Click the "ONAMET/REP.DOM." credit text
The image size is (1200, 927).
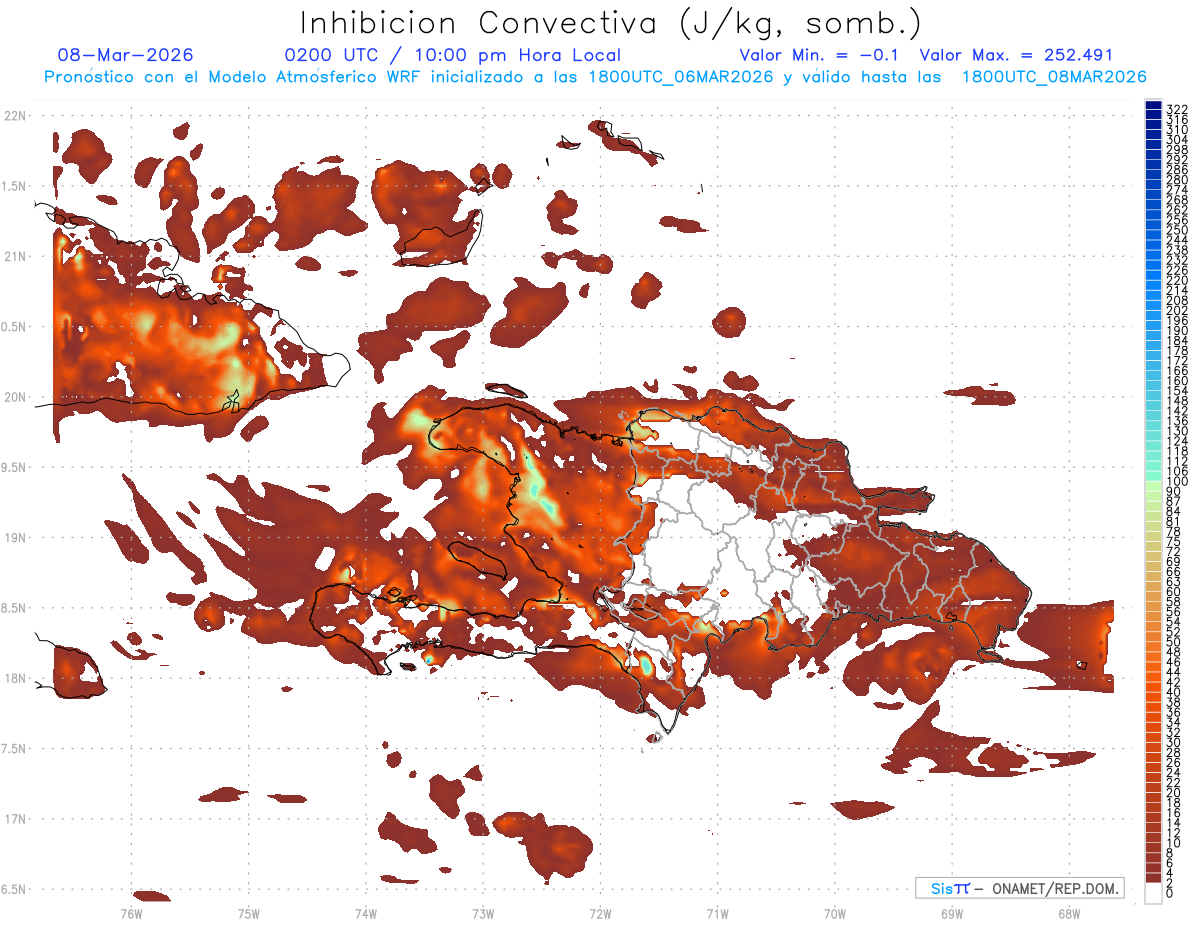click(x=1055, y=888)
